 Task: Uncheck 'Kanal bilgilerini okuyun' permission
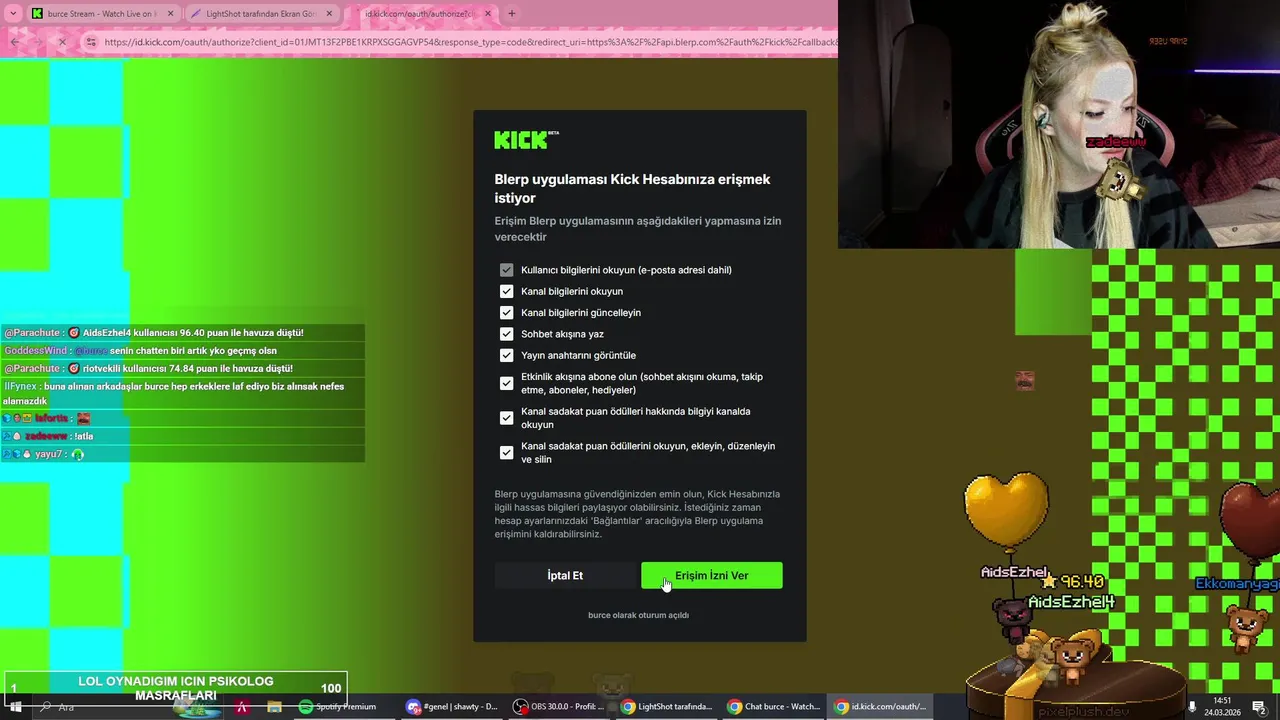pos(506,291)
